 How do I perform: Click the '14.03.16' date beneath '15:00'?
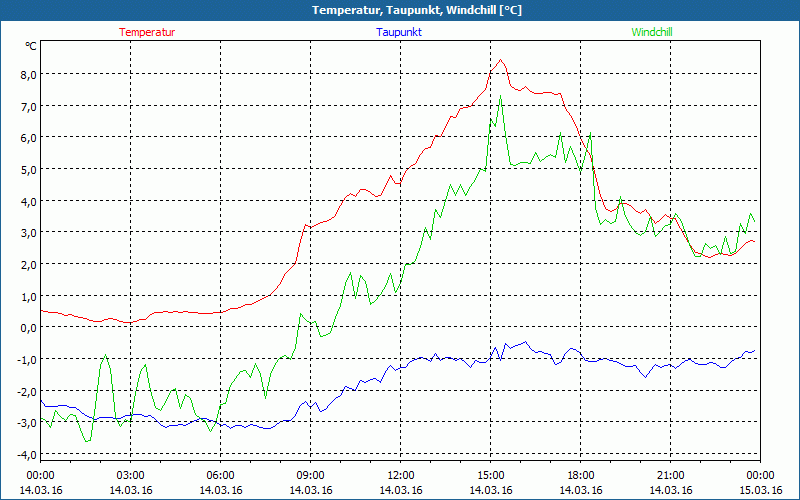coord(491,490)
